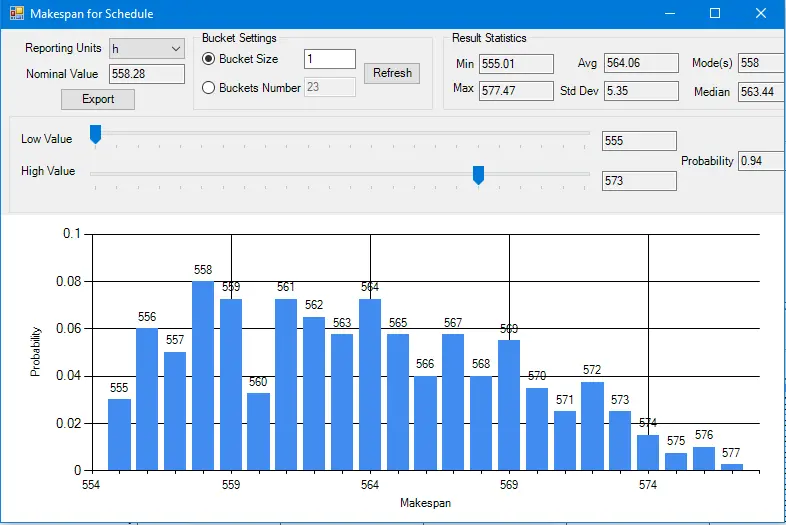This screenshot has width=786, height=525.
Task: Click the High Value slider handle
Action: [x=478, y=175]
